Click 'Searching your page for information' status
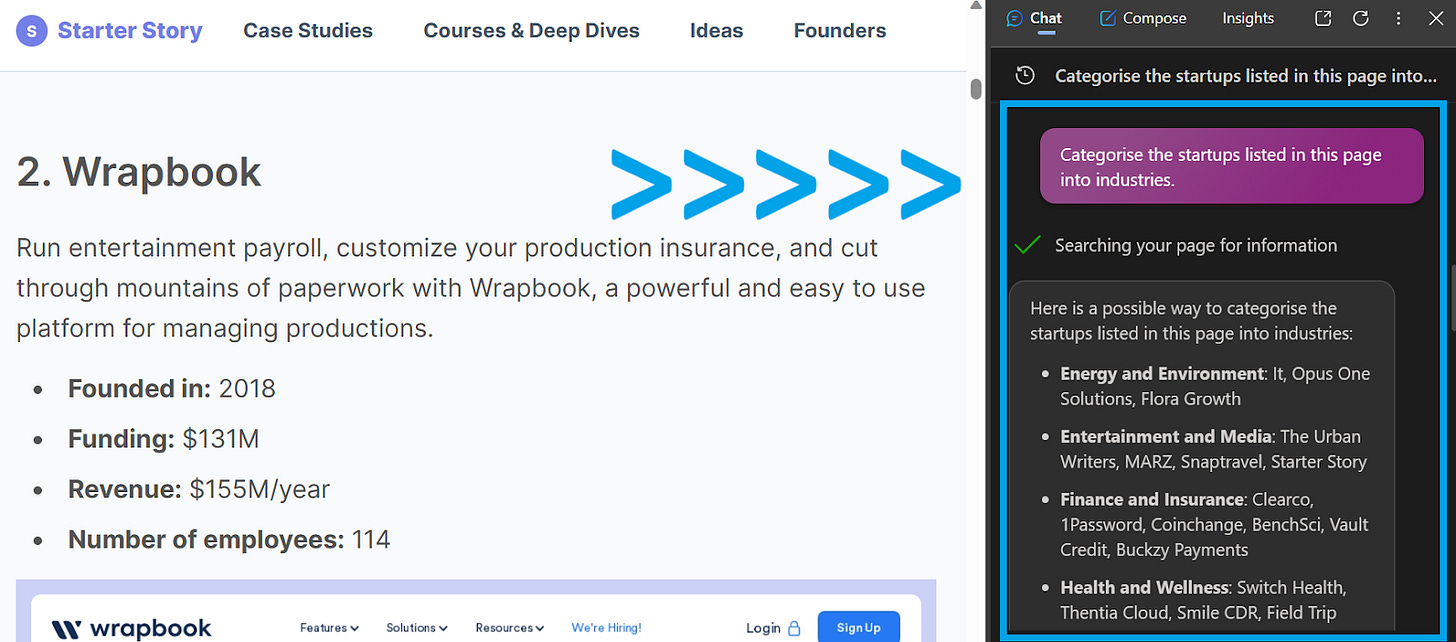The height and width of the screenshot is (642, 1456). pyautogui.click(x=1196, y=245)
